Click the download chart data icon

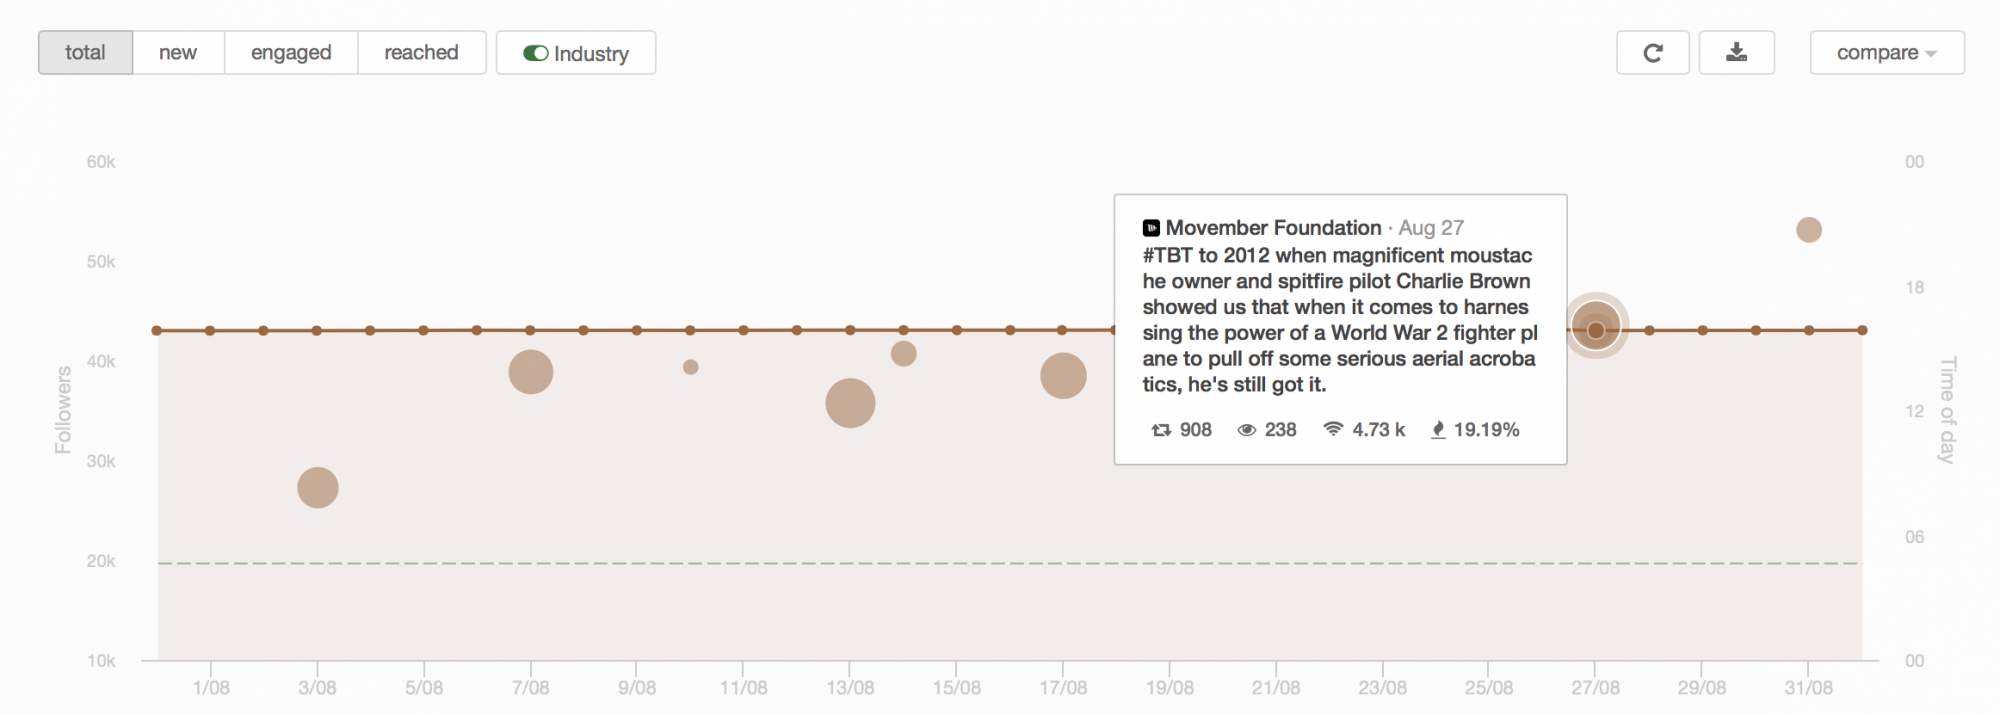point(1737,53)
